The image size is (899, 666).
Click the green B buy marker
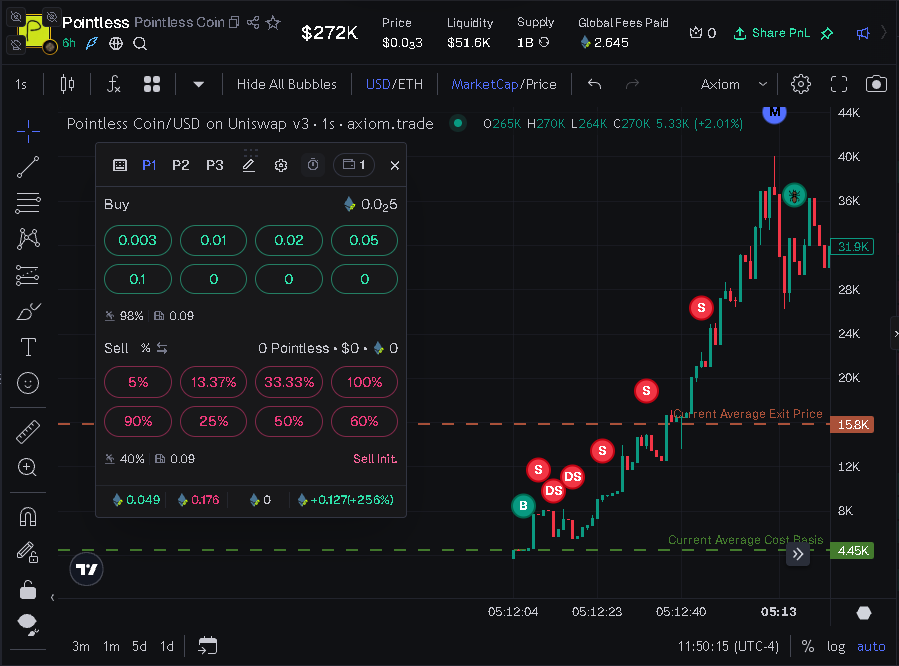click(x=523, y=506)
